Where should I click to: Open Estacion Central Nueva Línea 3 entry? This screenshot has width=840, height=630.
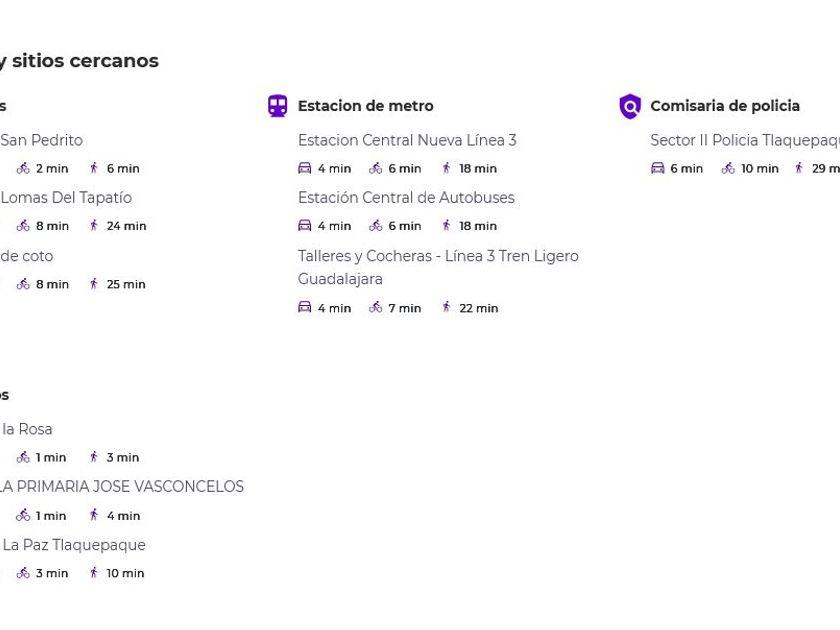(407, 140)
